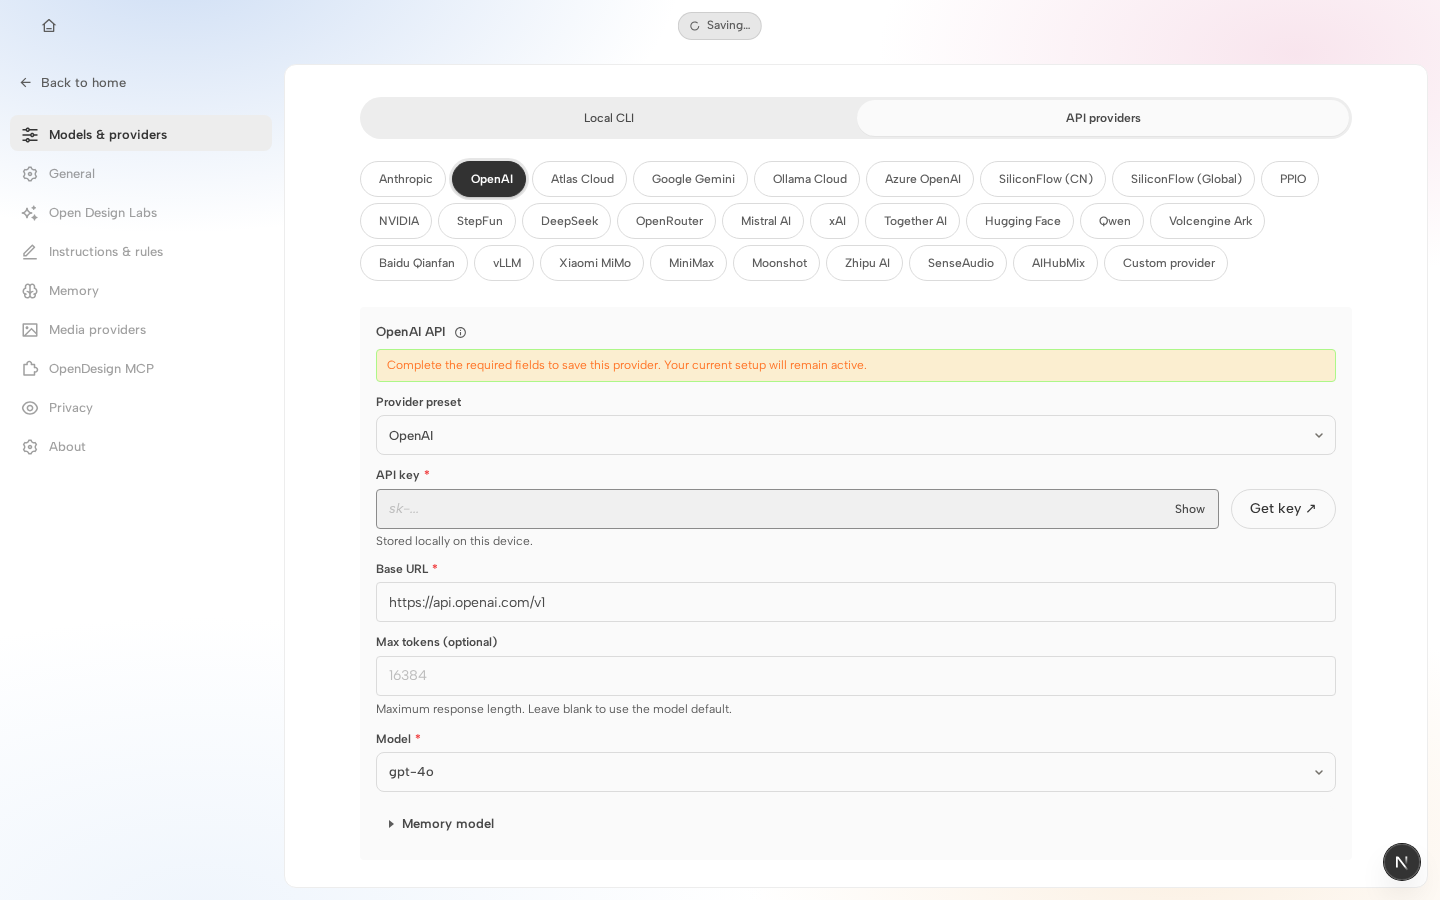Pick the xAI provider chip

[835, 221]
